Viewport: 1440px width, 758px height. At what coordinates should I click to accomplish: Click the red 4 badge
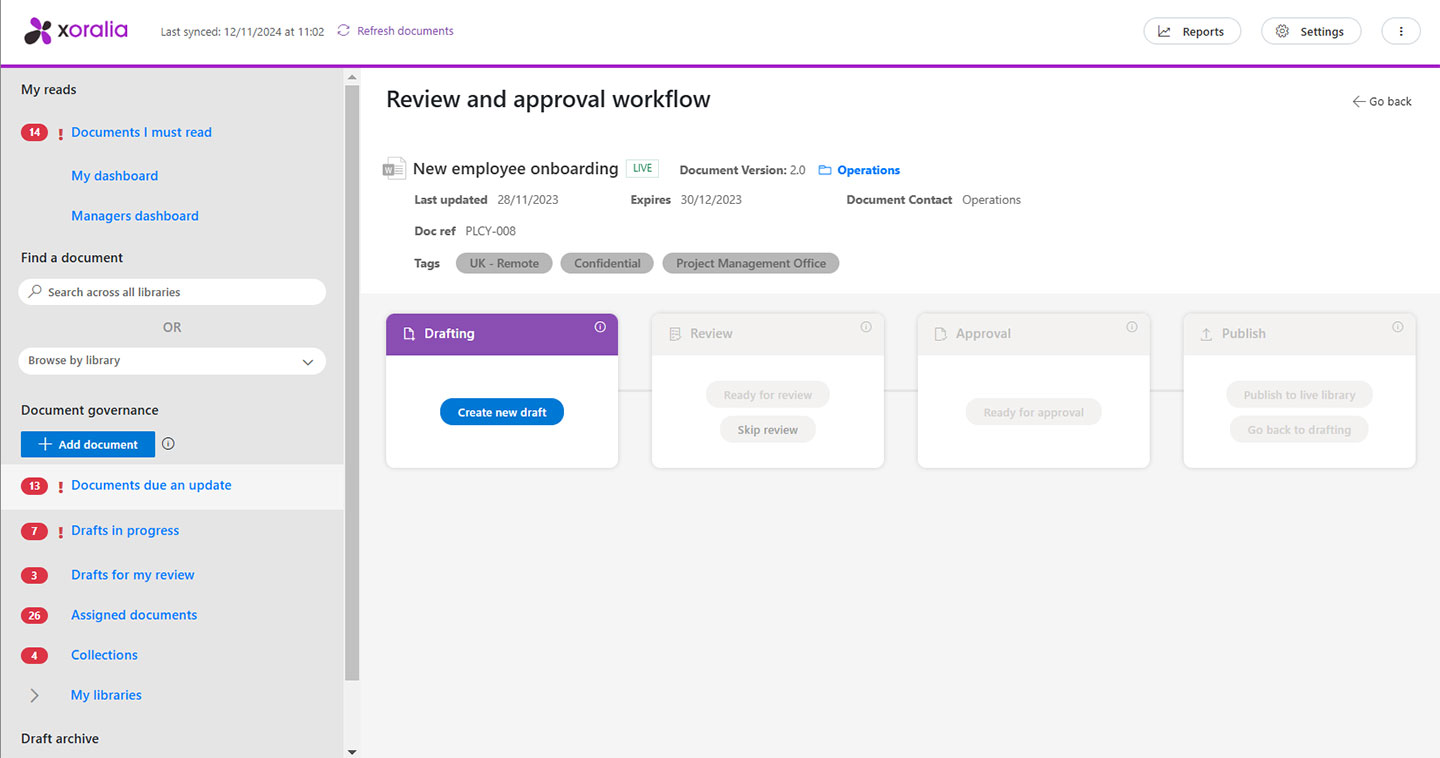point(34,655)
